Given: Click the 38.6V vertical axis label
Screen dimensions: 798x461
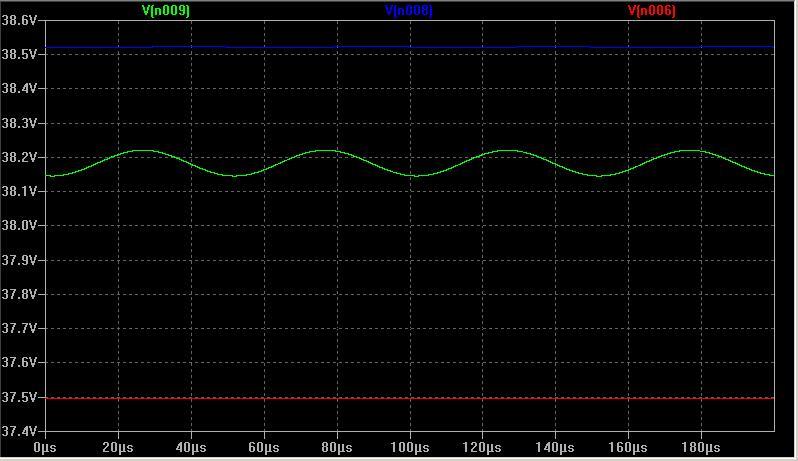Looking at the screenshot, I should 19,20.
